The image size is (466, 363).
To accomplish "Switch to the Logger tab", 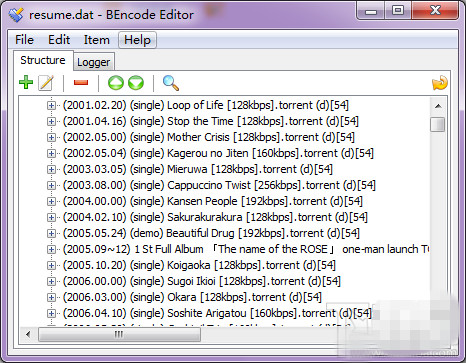I will [94, 62].
